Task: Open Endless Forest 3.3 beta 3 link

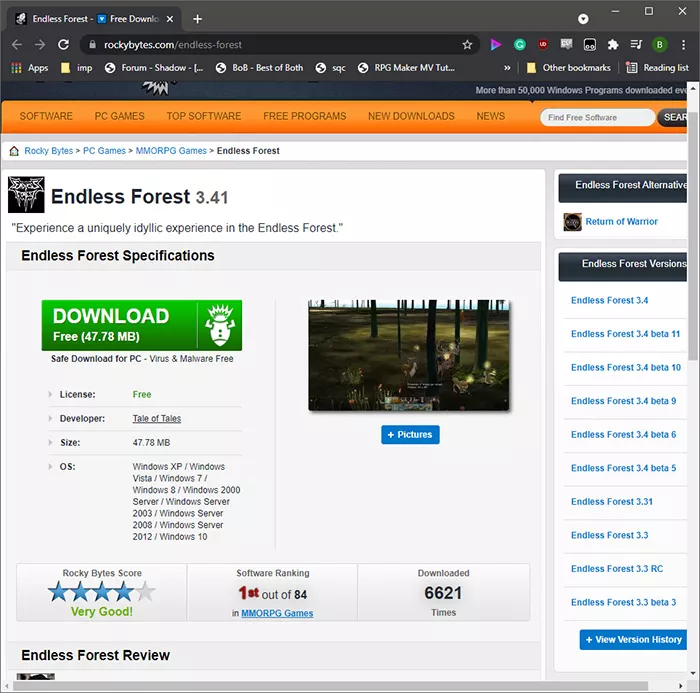Action: (624, 602)
